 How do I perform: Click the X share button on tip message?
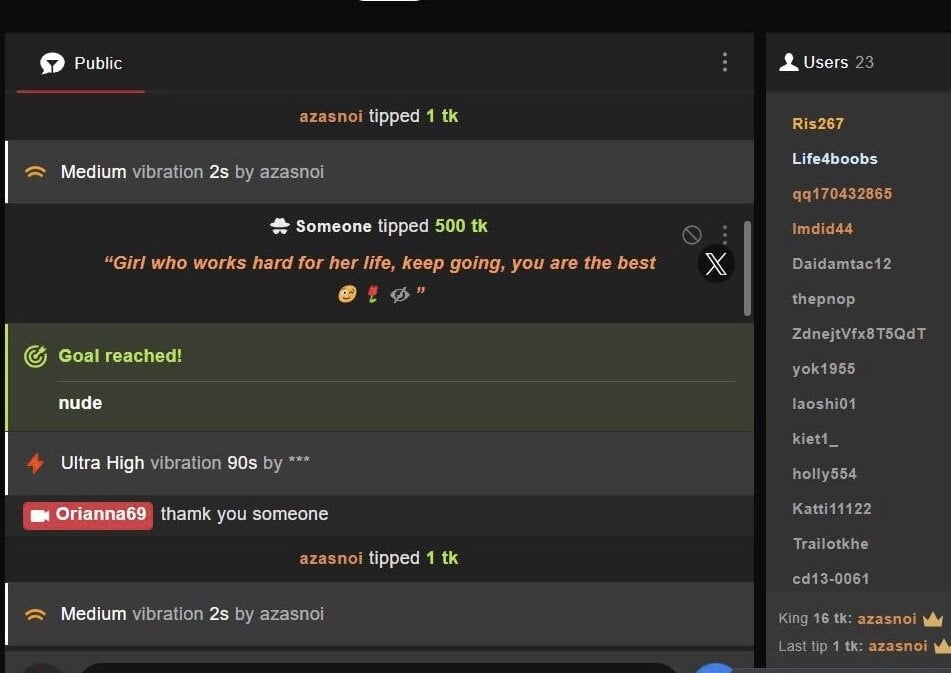tap(716, 264)
